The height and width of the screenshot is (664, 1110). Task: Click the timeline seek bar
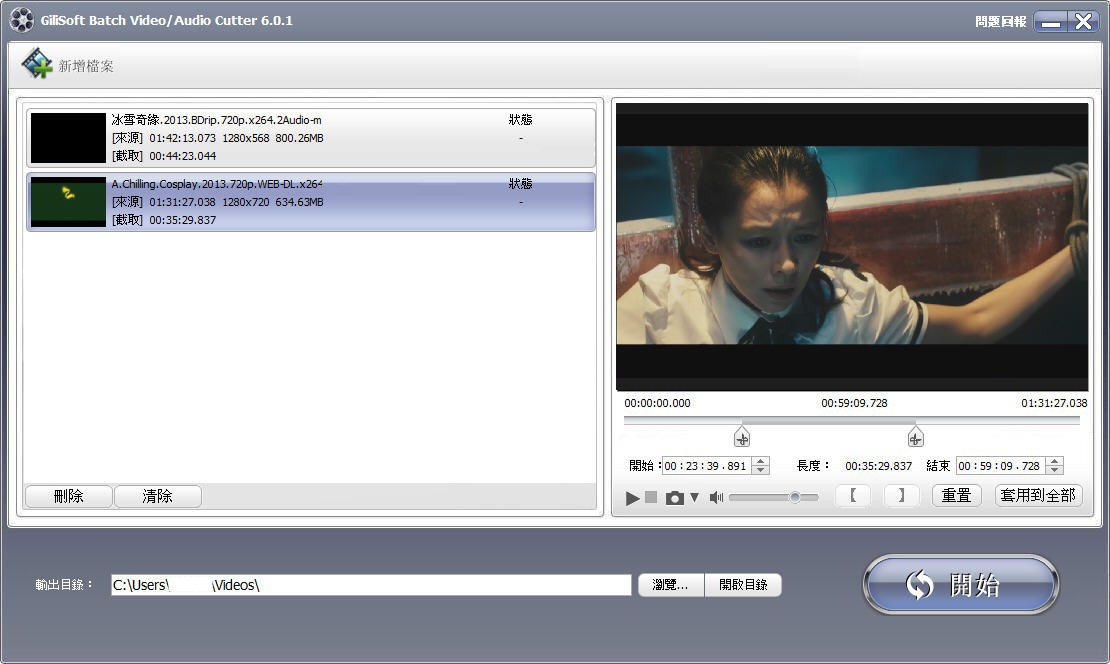tap(852, 420)
